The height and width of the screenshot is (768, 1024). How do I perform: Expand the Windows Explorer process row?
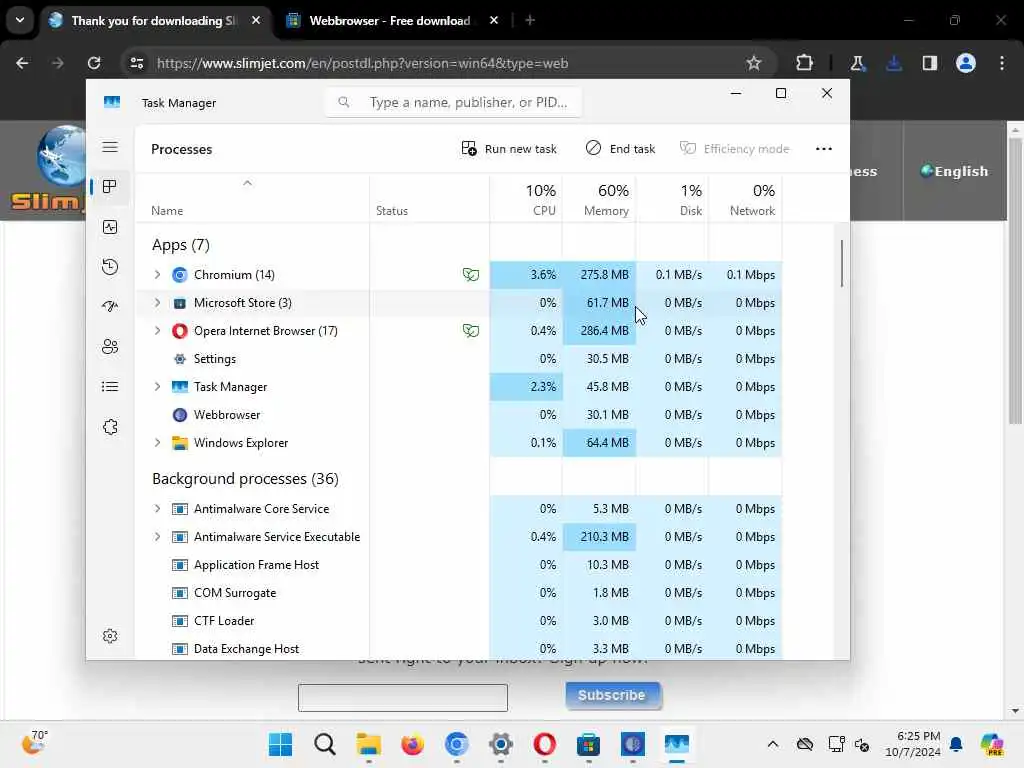pos(157,443)
